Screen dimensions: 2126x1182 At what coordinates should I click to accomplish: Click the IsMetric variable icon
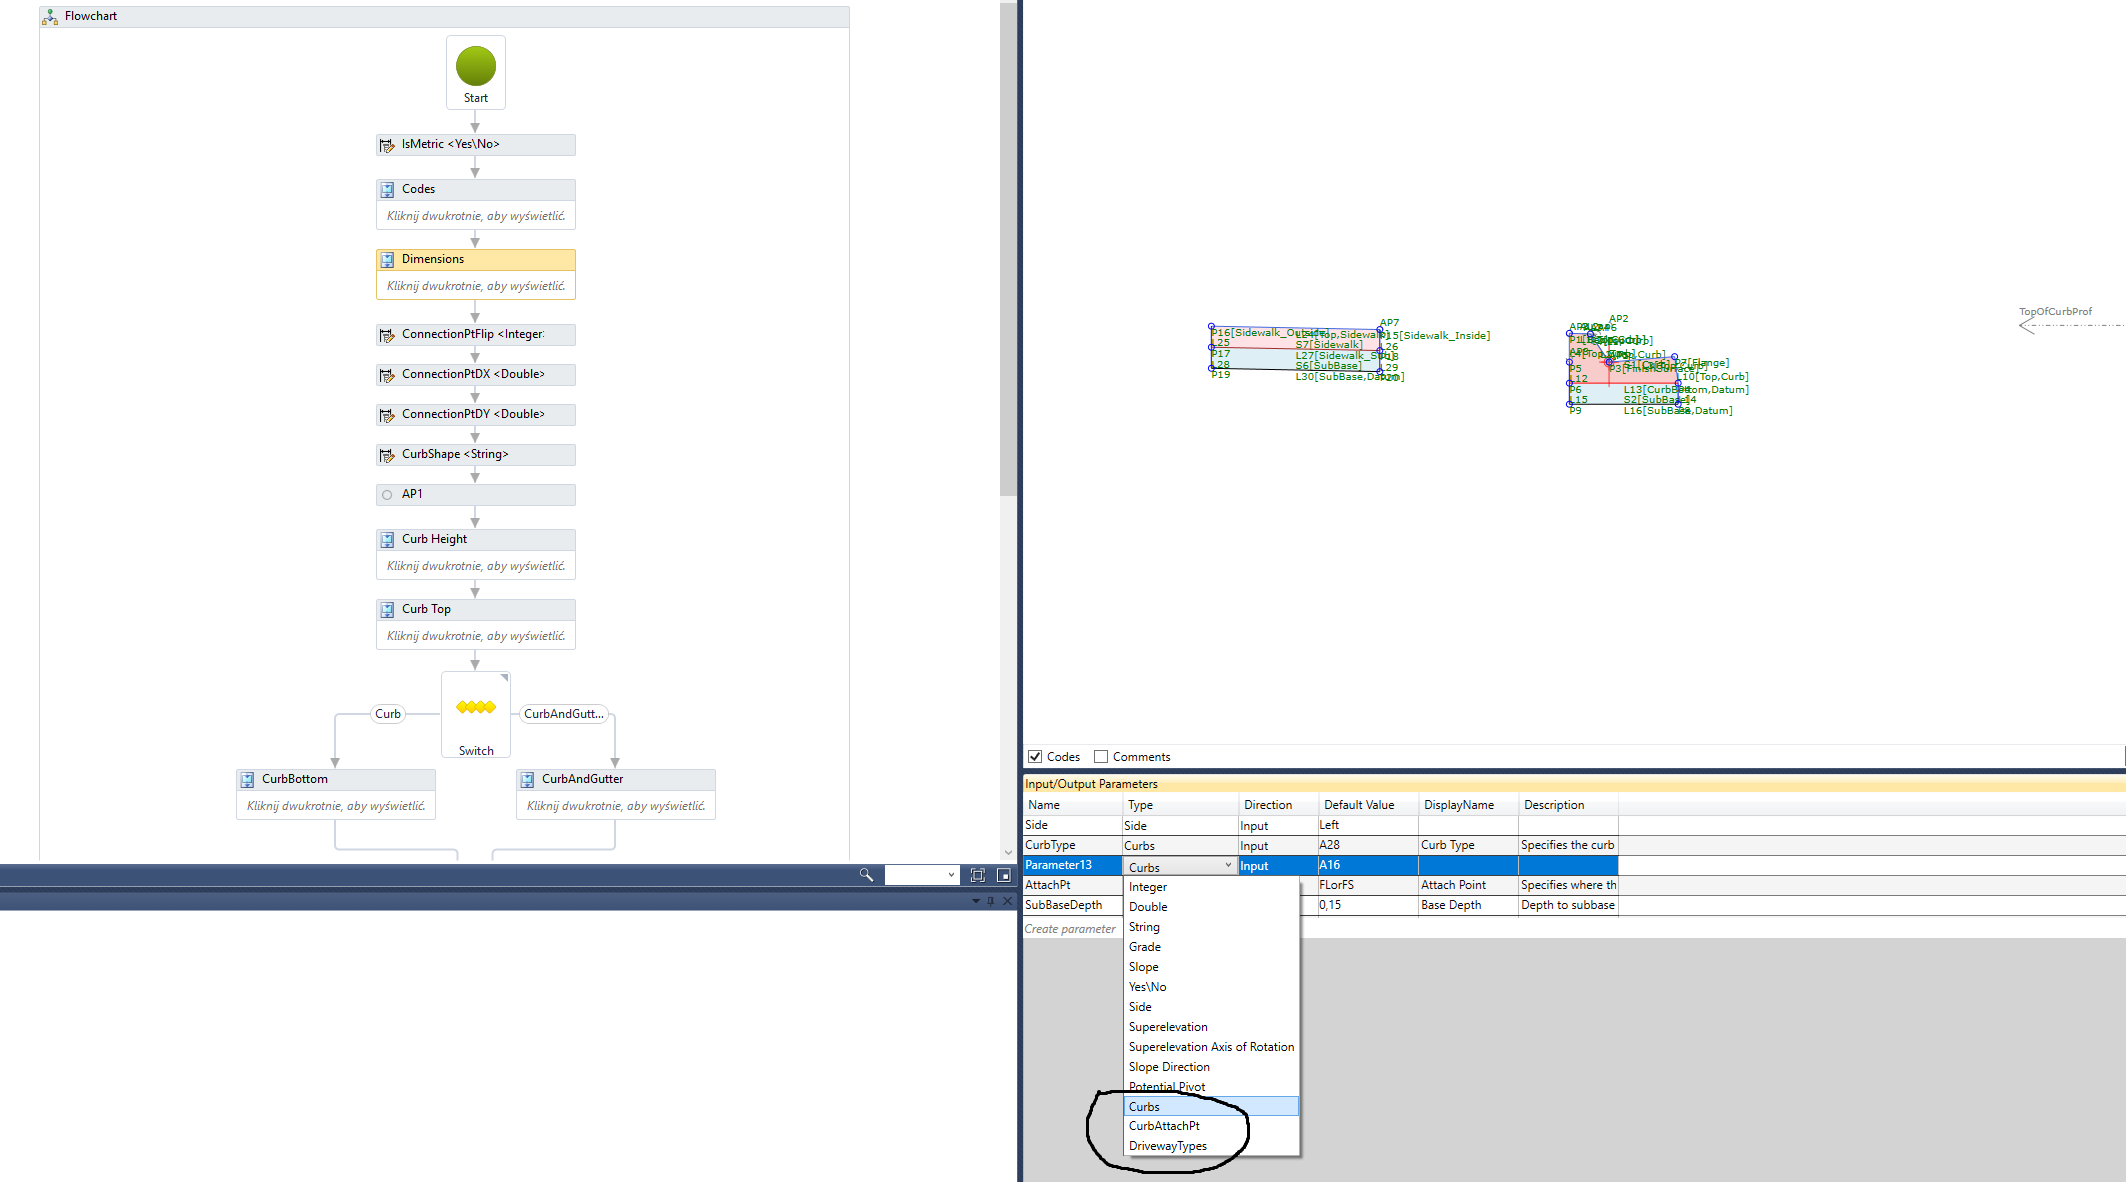(x=387, y=145)
